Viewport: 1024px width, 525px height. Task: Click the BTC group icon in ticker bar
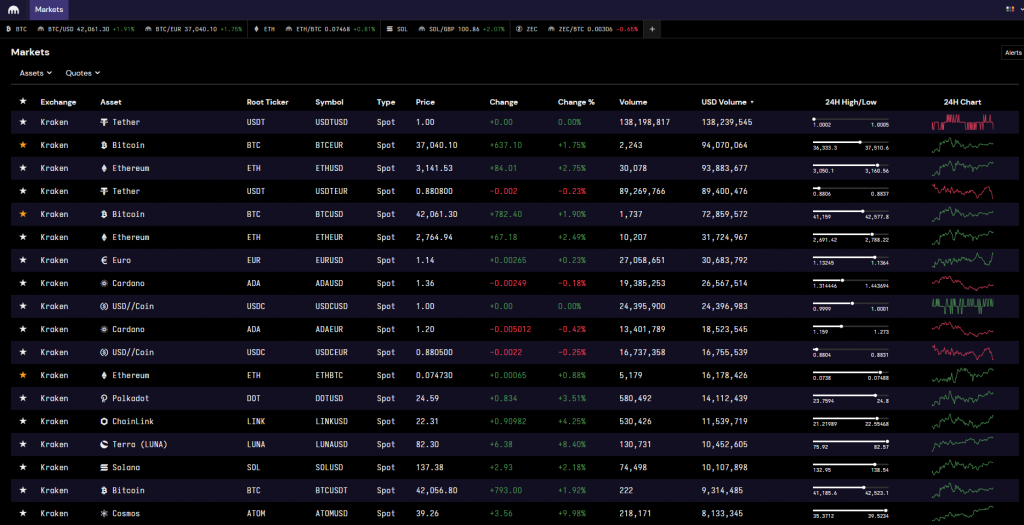(x=8, y=29)
